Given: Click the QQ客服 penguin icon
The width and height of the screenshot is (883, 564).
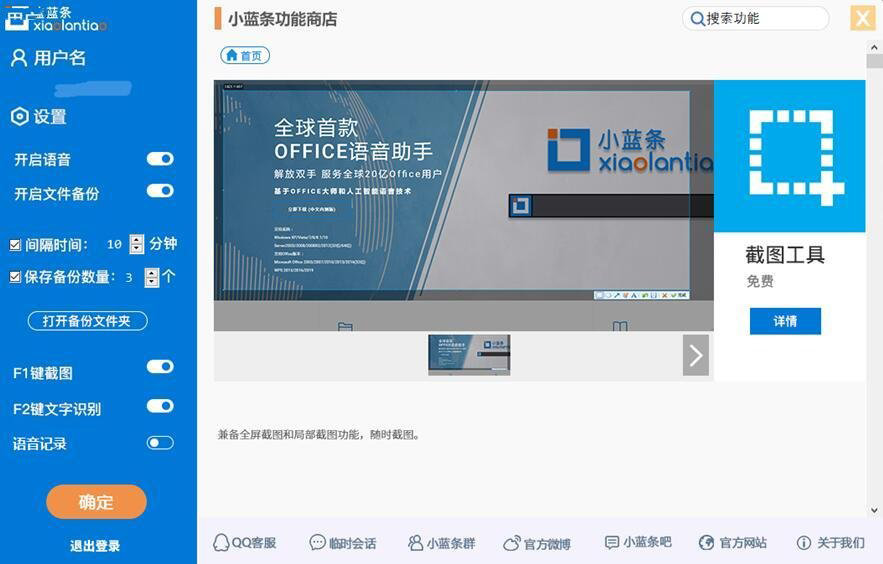Looking at the screenshot, I should click(x=221, y=543).
